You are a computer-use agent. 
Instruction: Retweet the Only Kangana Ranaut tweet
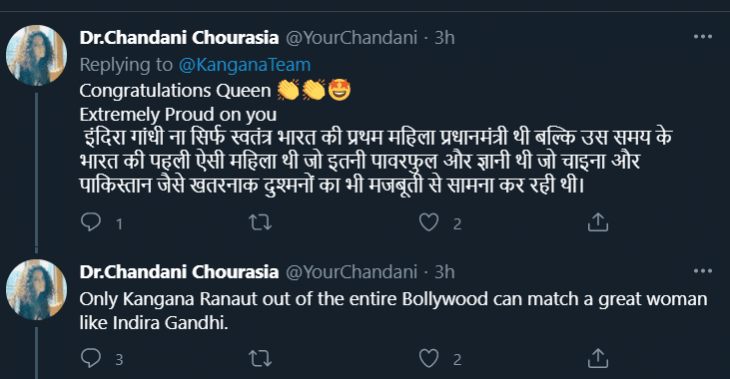260,359
